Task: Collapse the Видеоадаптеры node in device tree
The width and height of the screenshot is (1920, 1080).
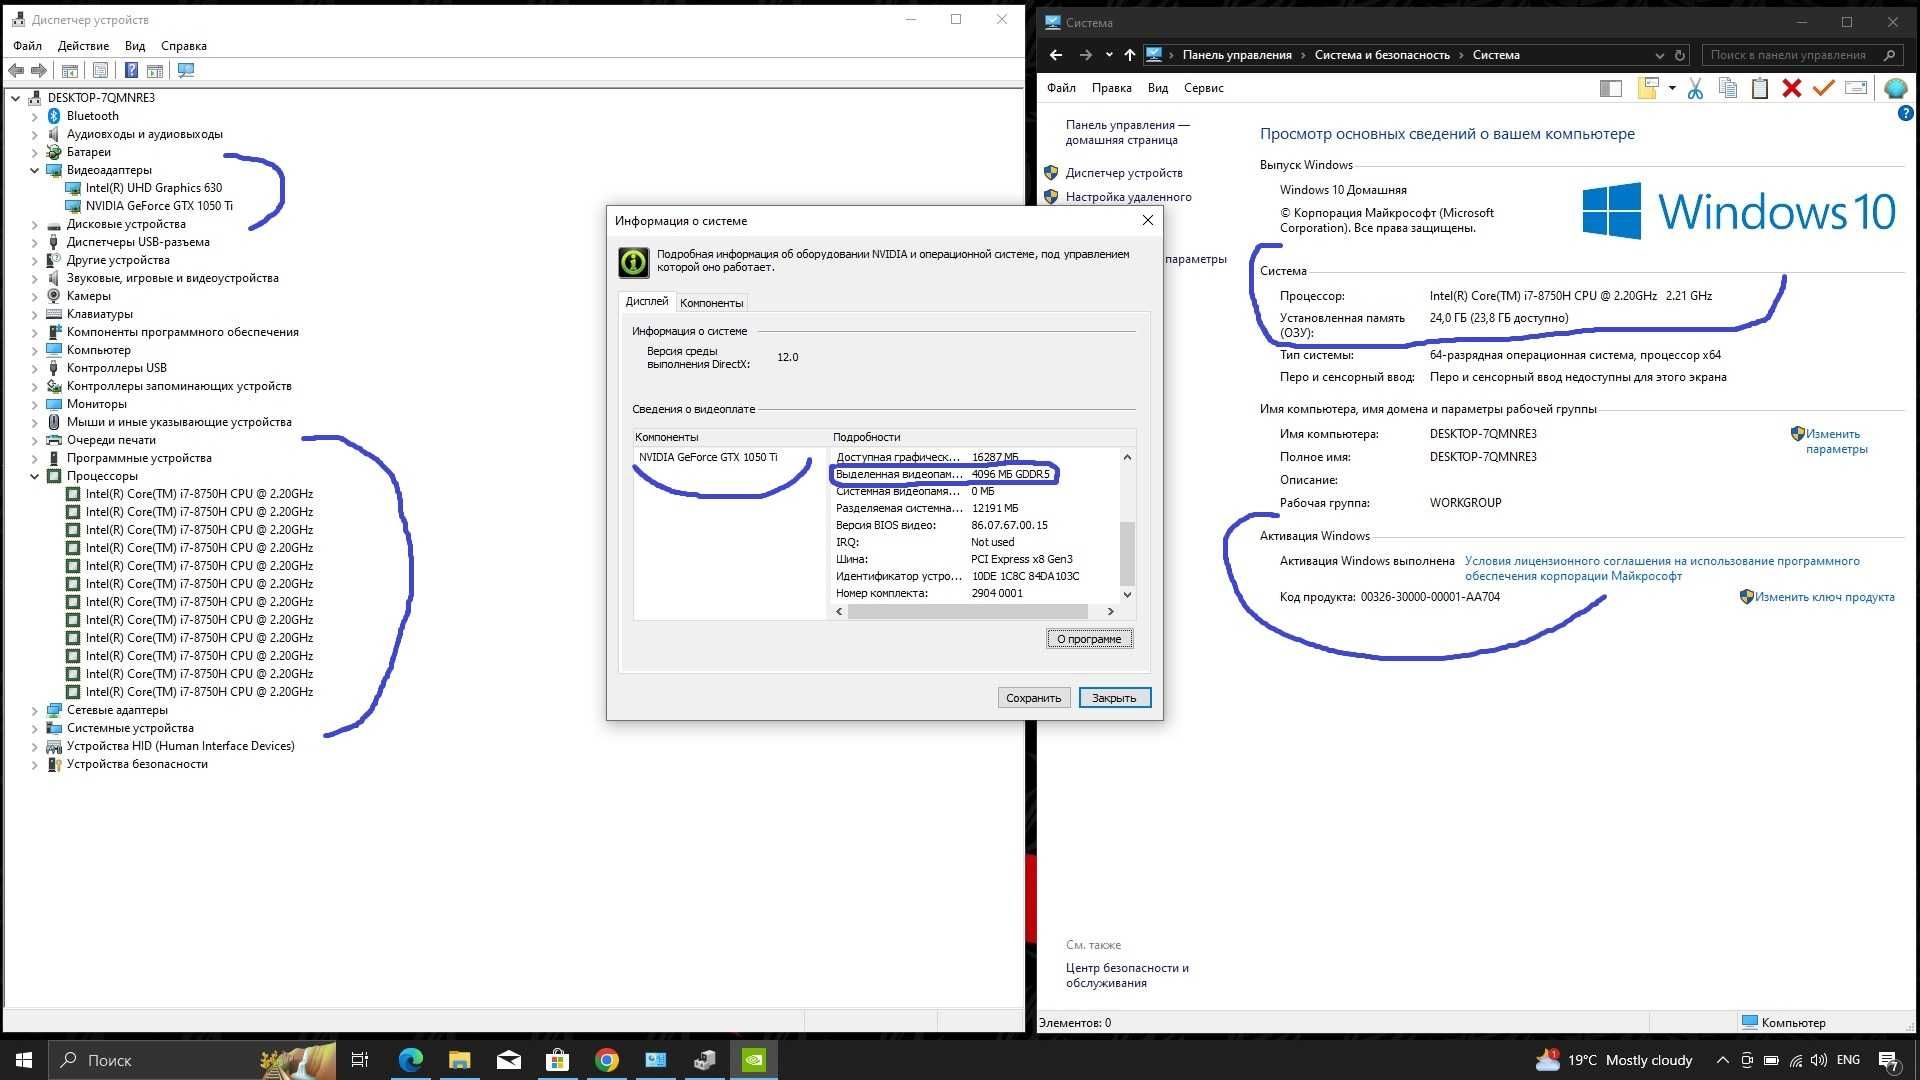Action: [x=34, y=170]
